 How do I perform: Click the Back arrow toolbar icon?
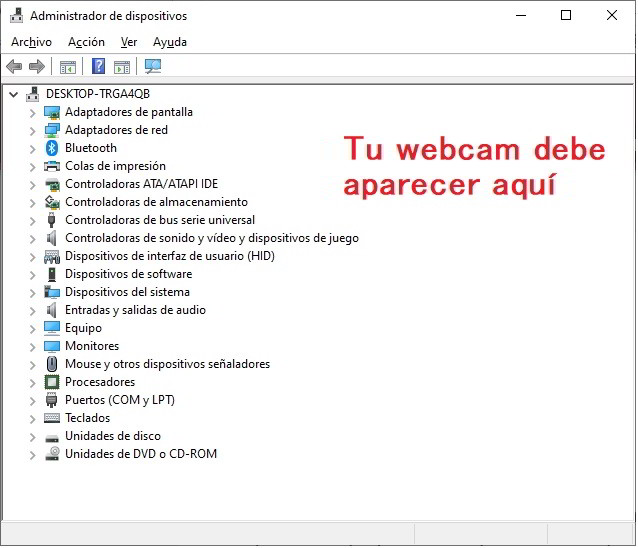[14, 67]
